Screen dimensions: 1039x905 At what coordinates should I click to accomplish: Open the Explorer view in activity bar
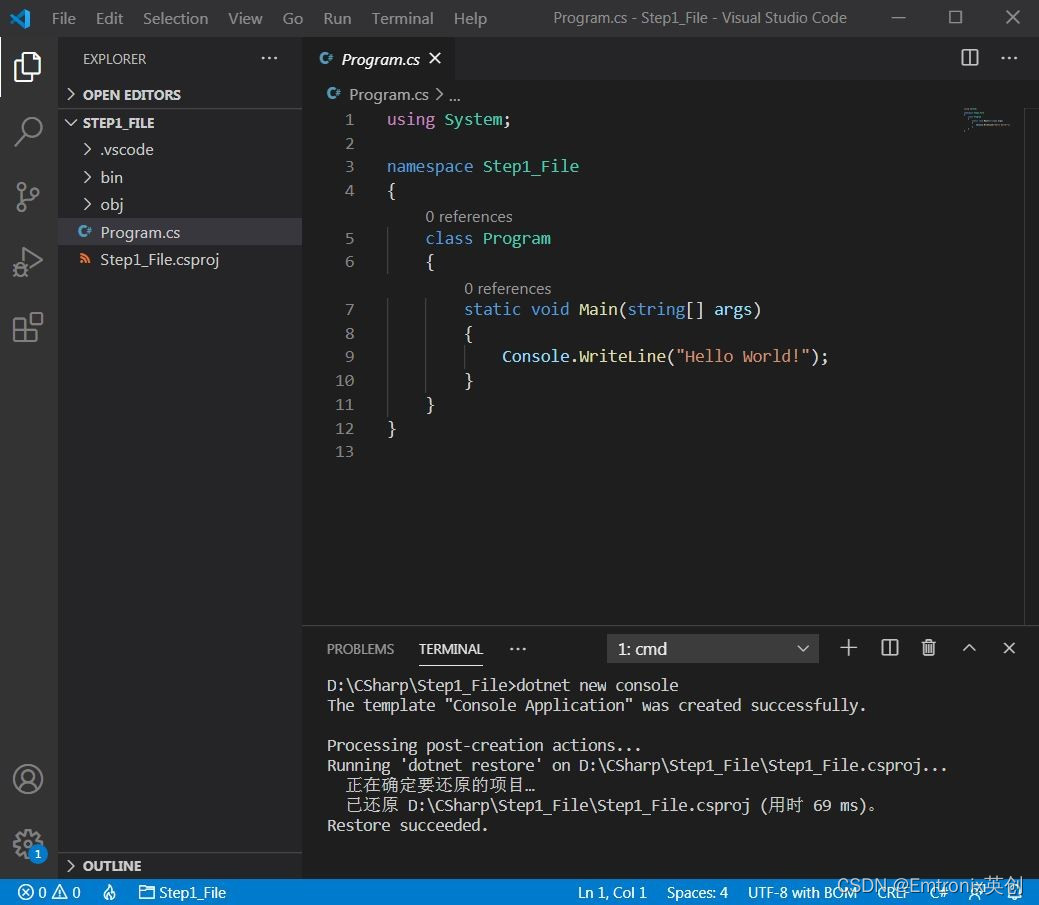point(28,67)
